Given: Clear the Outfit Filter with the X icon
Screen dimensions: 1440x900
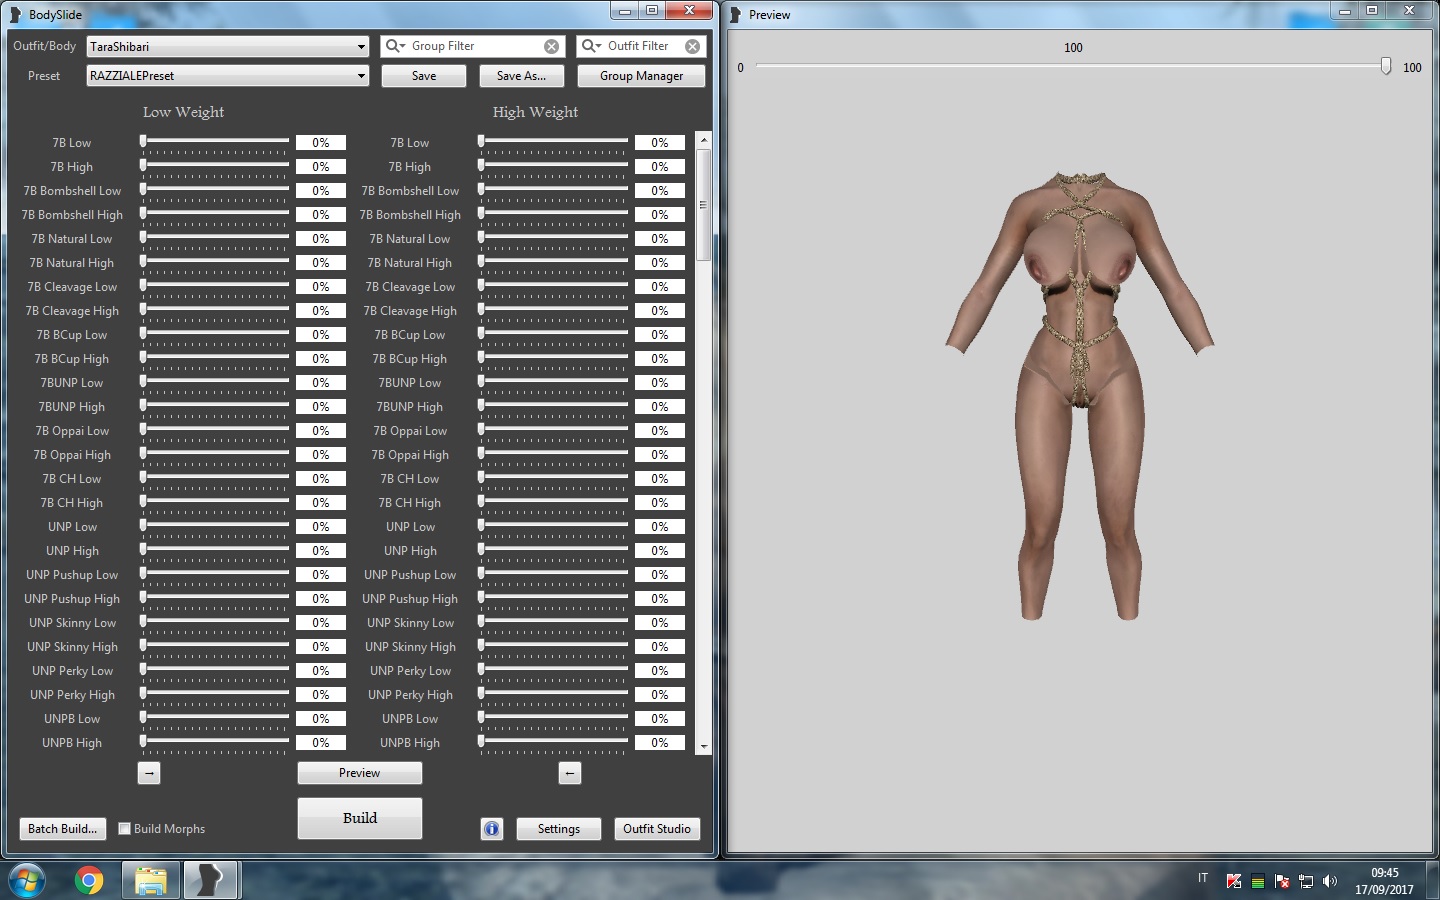Looking at the screenshot, I should [693, 46].
